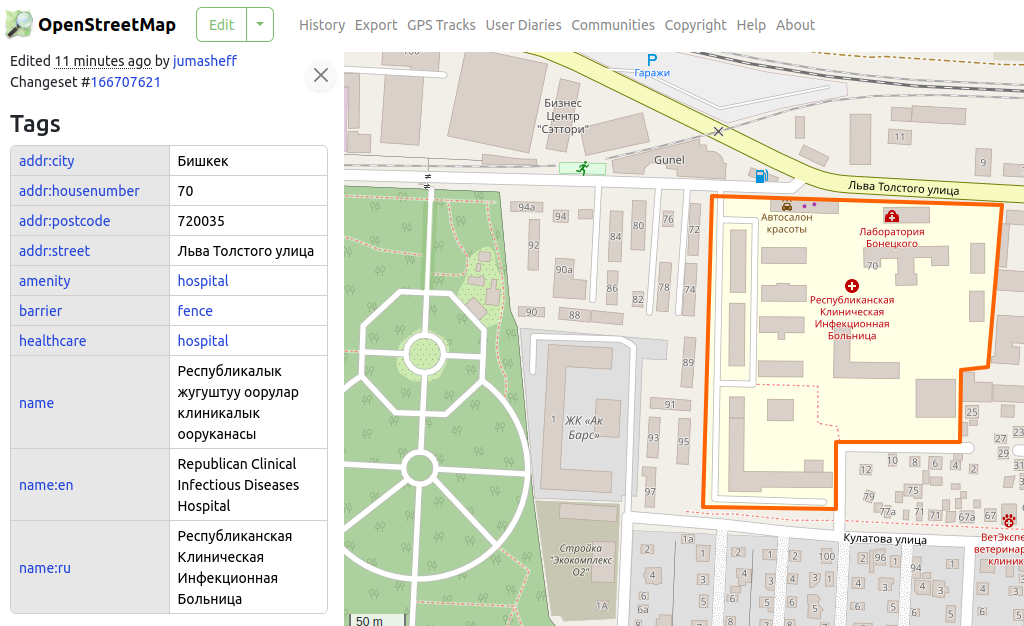Click the Tags heading
1024x626 pixels.
click(35, 124)
